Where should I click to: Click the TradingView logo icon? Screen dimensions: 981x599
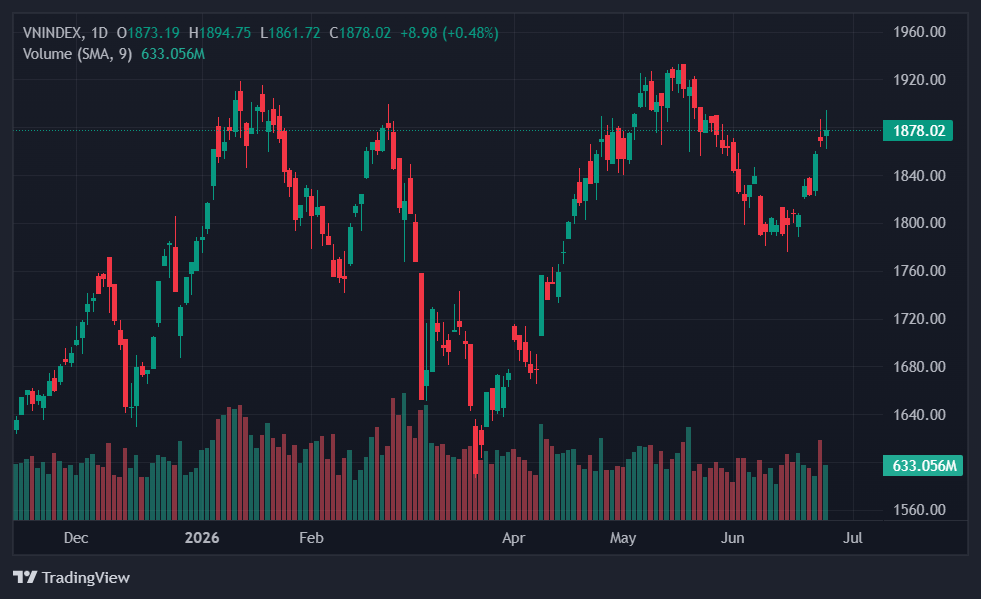(x=25, y=576)
